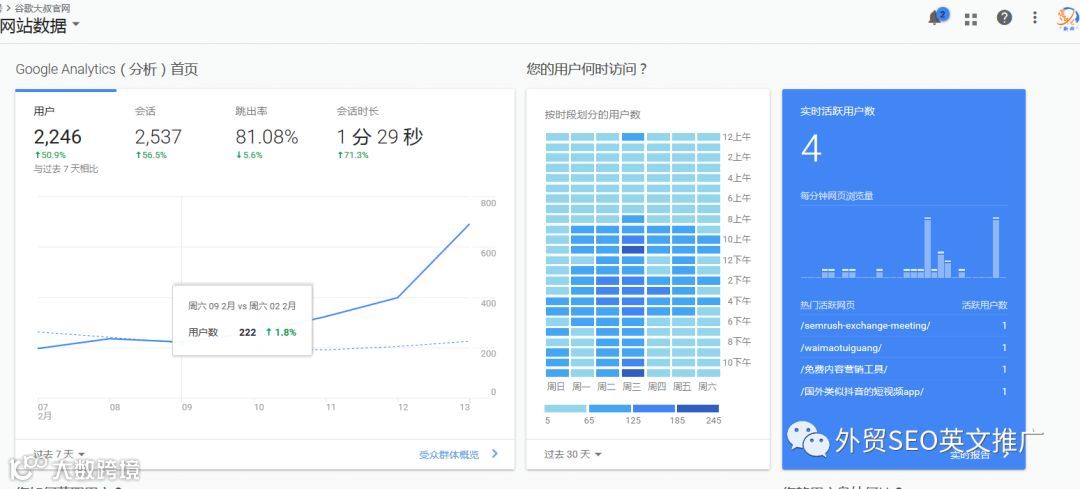Click the 按时段划分的用户数 heatmap title

coord(592,114)
